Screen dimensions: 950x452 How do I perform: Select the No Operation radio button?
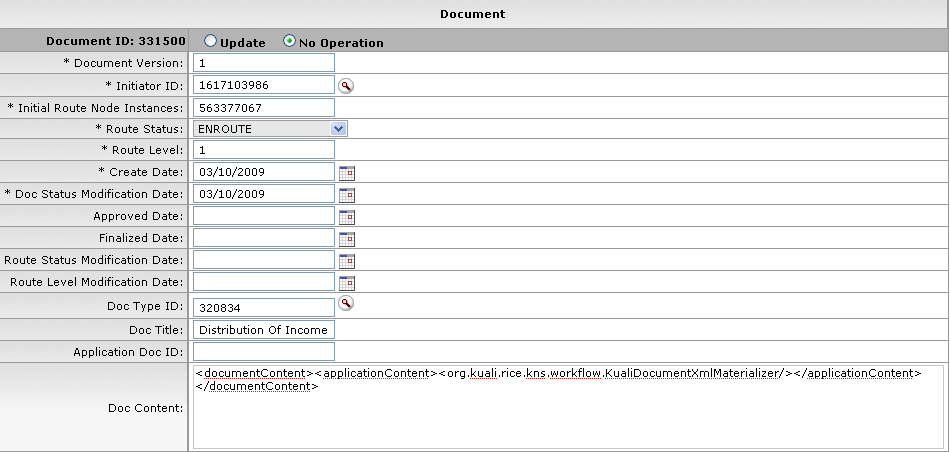290,42
